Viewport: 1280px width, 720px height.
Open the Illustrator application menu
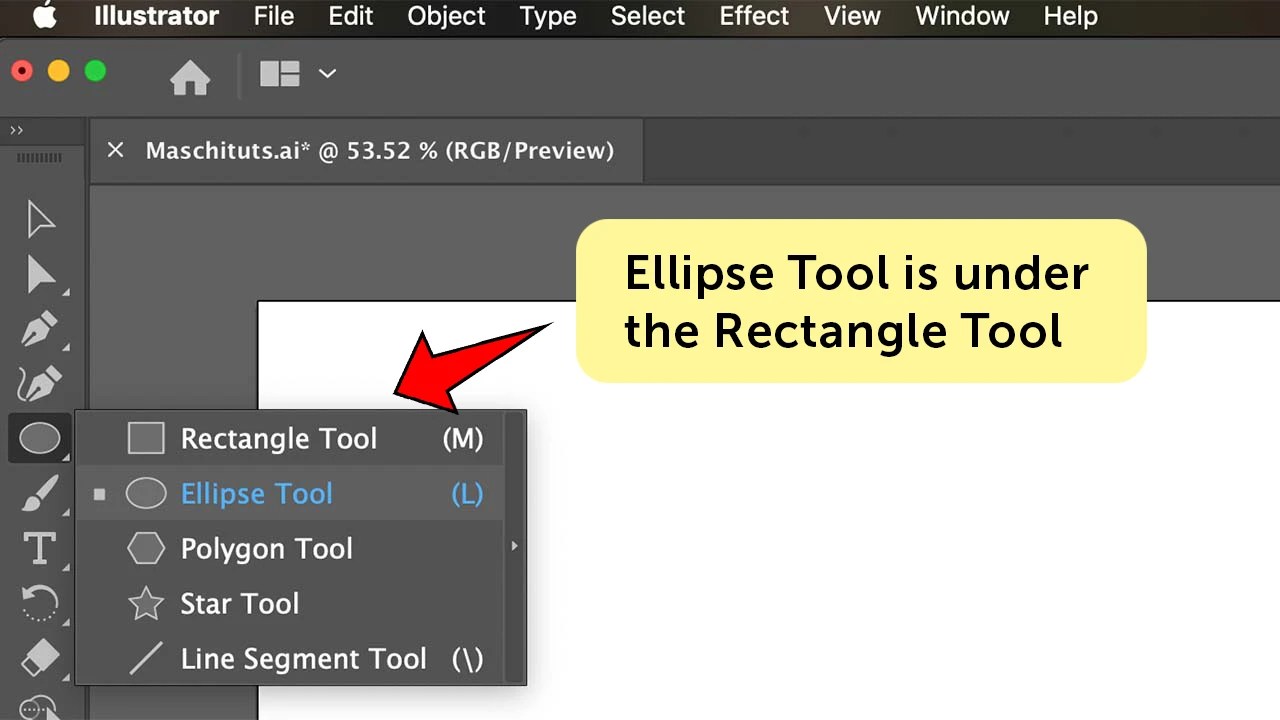point(156,16)
